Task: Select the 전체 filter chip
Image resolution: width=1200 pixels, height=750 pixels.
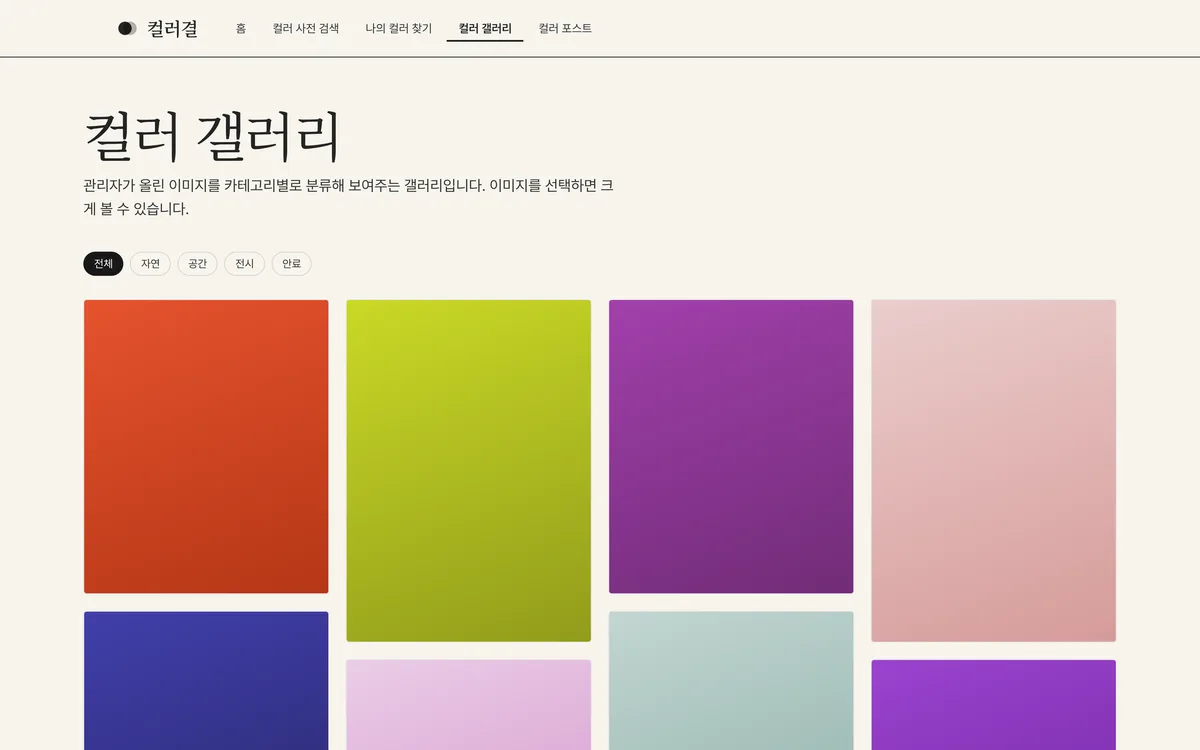Action: [x=103, y=264]
